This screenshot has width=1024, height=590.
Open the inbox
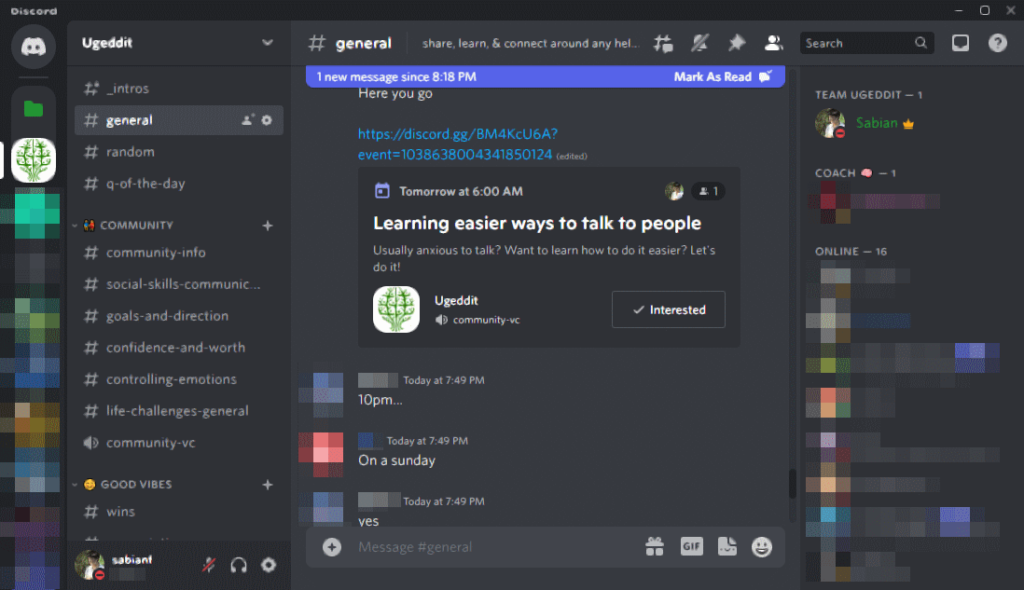pos(960,43)
